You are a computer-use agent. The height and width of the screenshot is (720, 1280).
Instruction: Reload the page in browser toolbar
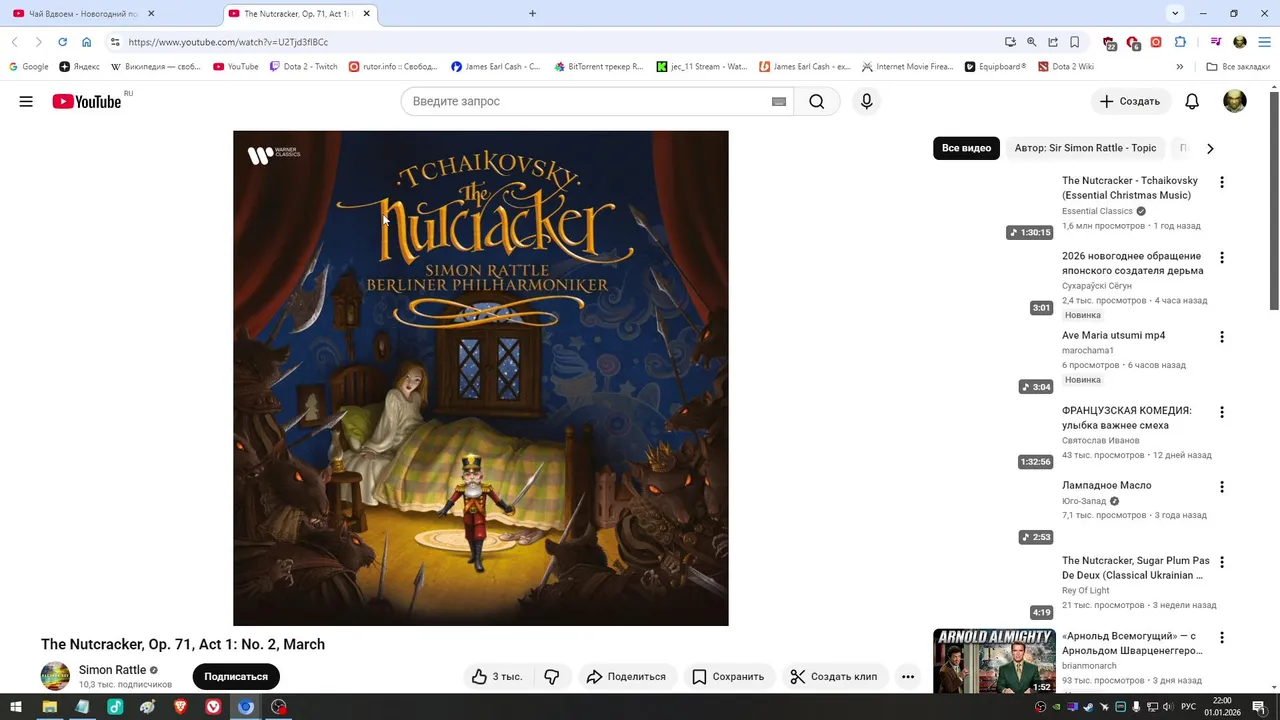(62, 42)
